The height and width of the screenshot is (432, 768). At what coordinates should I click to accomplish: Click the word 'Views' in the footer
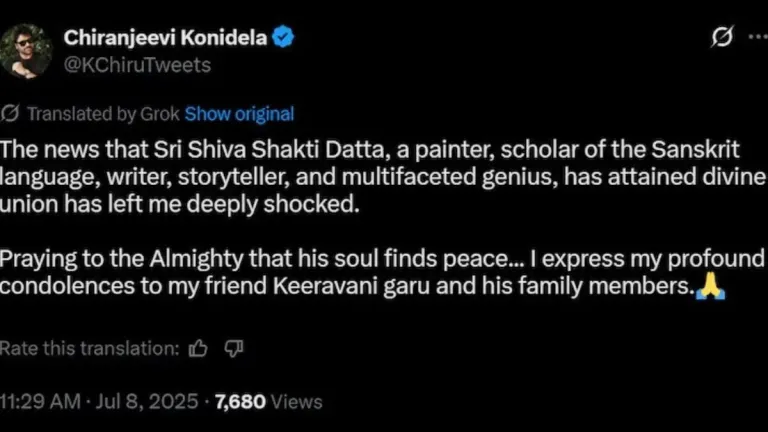click(297, 402)
